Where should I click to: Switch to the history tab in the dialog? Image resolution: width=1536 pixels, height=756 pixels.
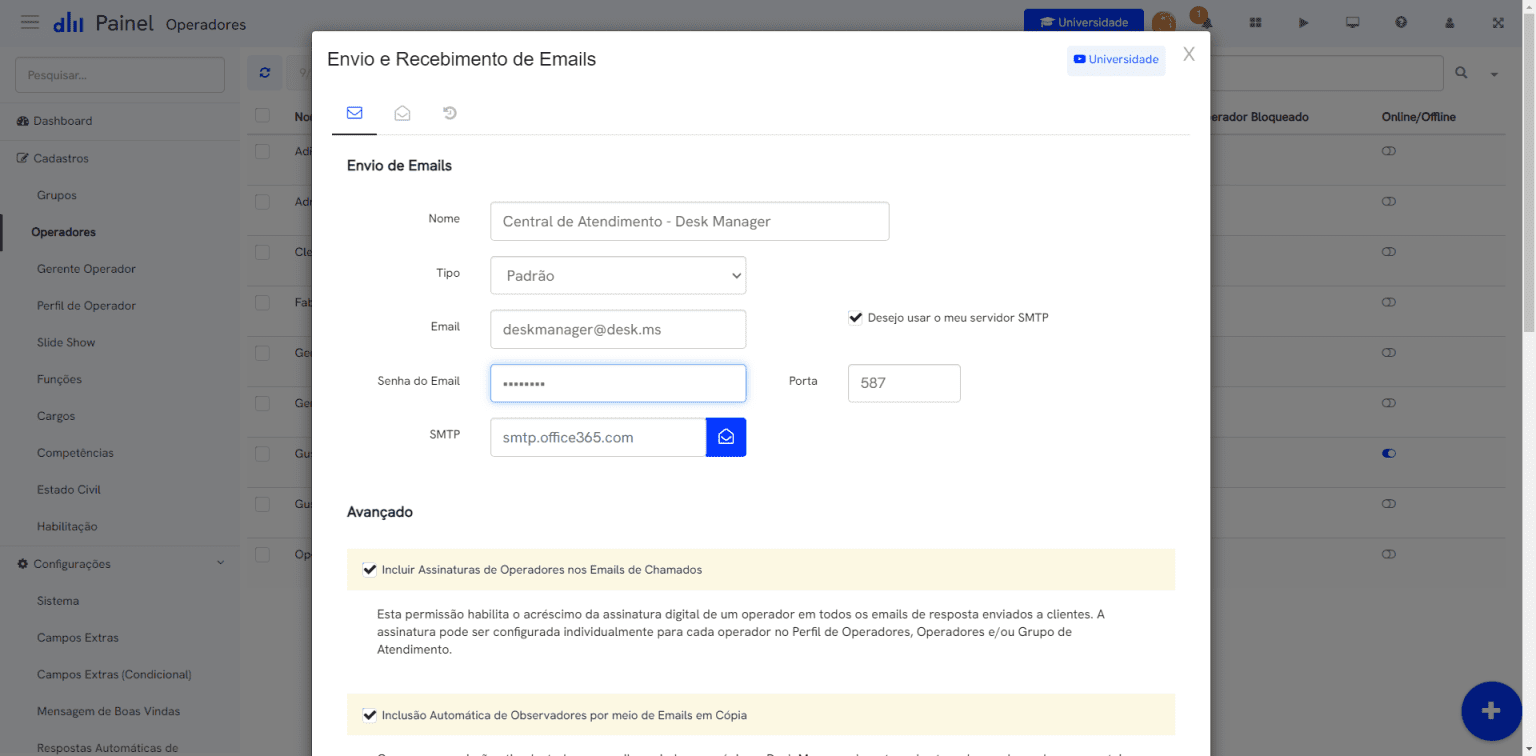pyautogui.click(x=450, y=113)
